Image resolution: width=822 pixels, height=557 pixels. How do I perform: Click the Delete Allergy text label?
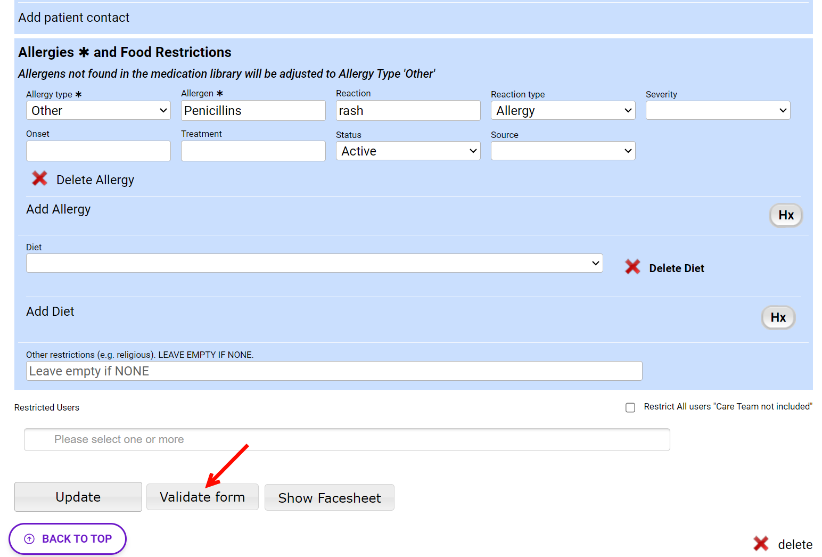click(x=95, y=180)
